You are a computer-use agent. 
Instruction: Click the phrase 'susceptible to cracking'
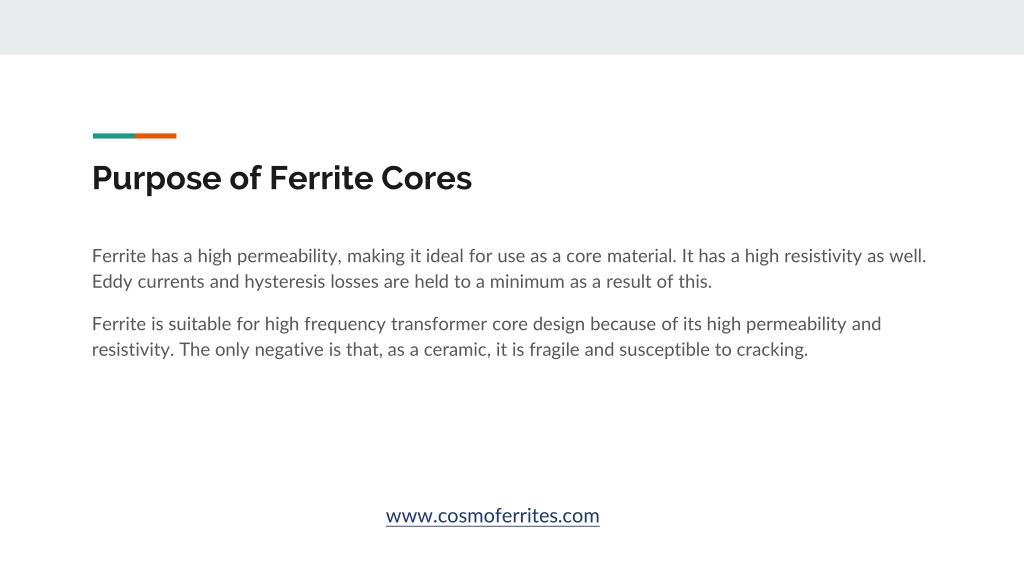[x=712, y=349]
